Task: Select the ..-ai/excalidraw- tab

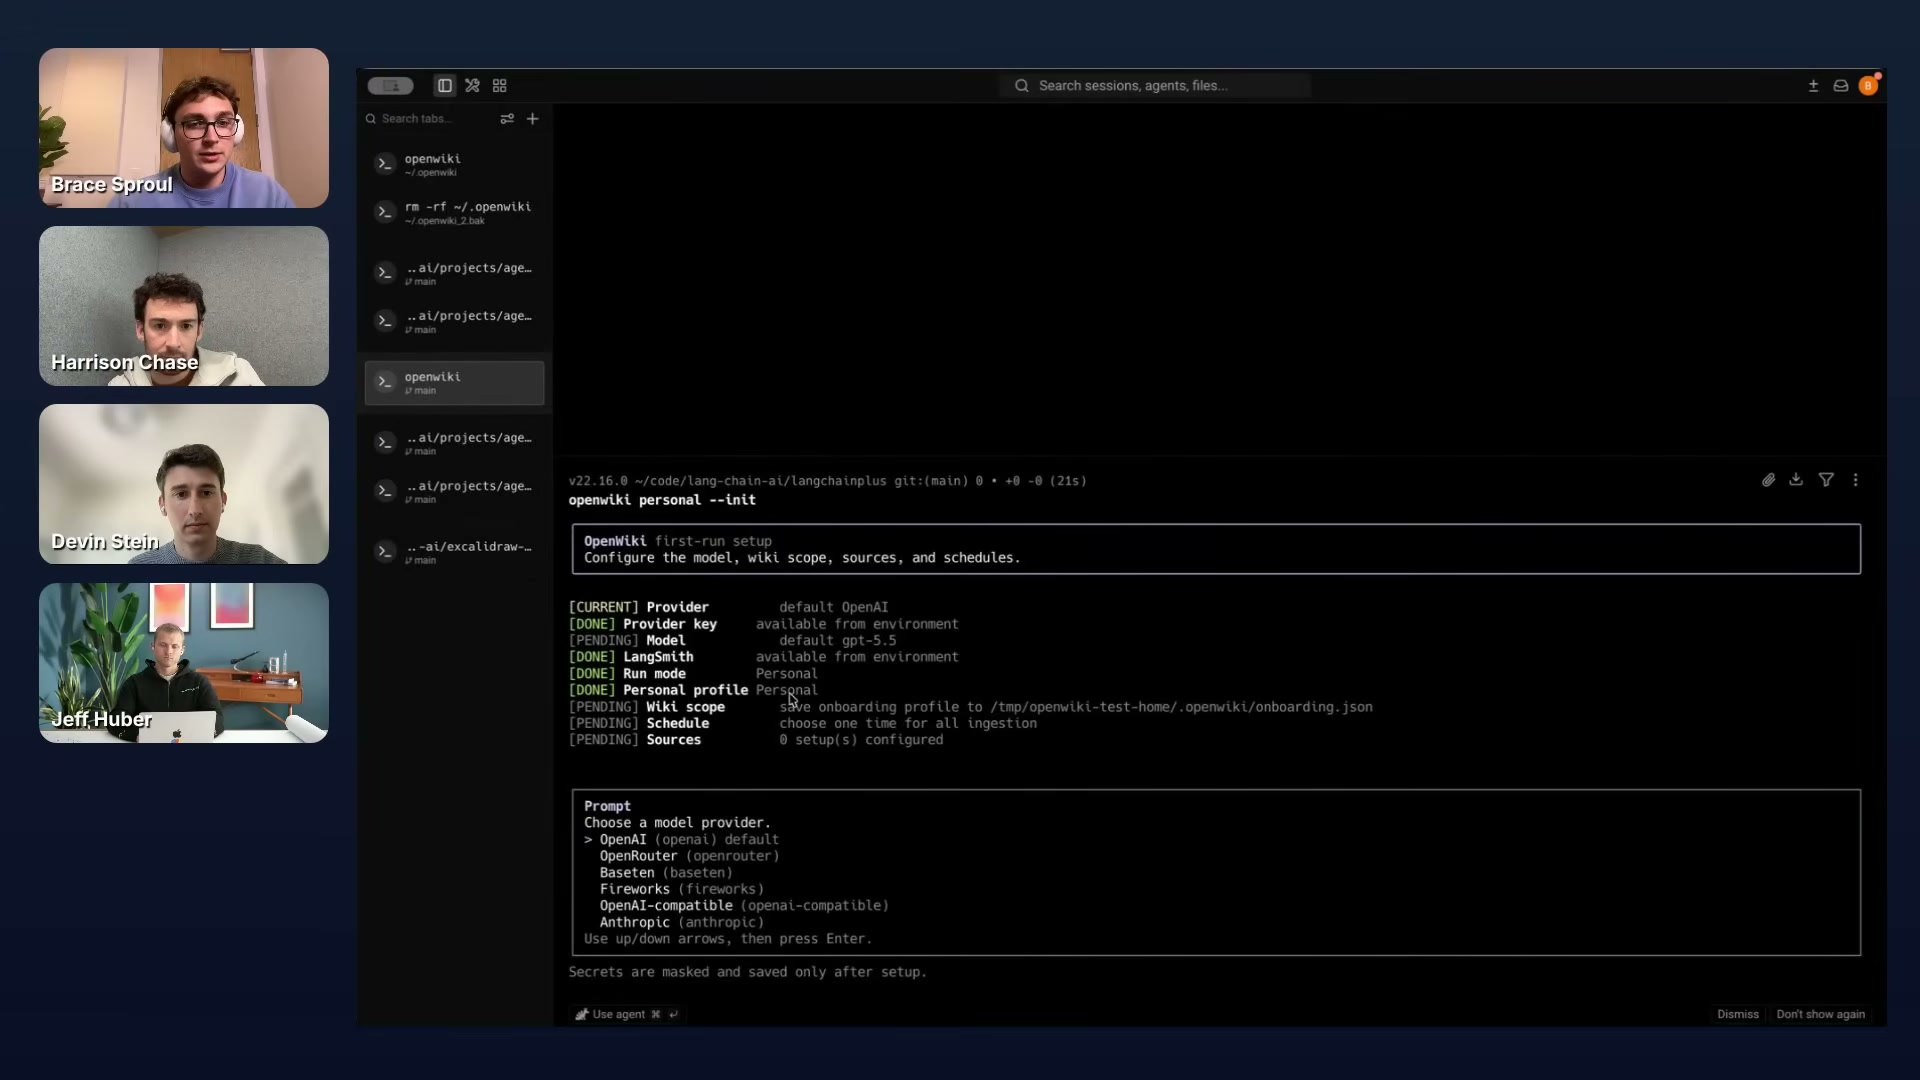Action: 455,552
